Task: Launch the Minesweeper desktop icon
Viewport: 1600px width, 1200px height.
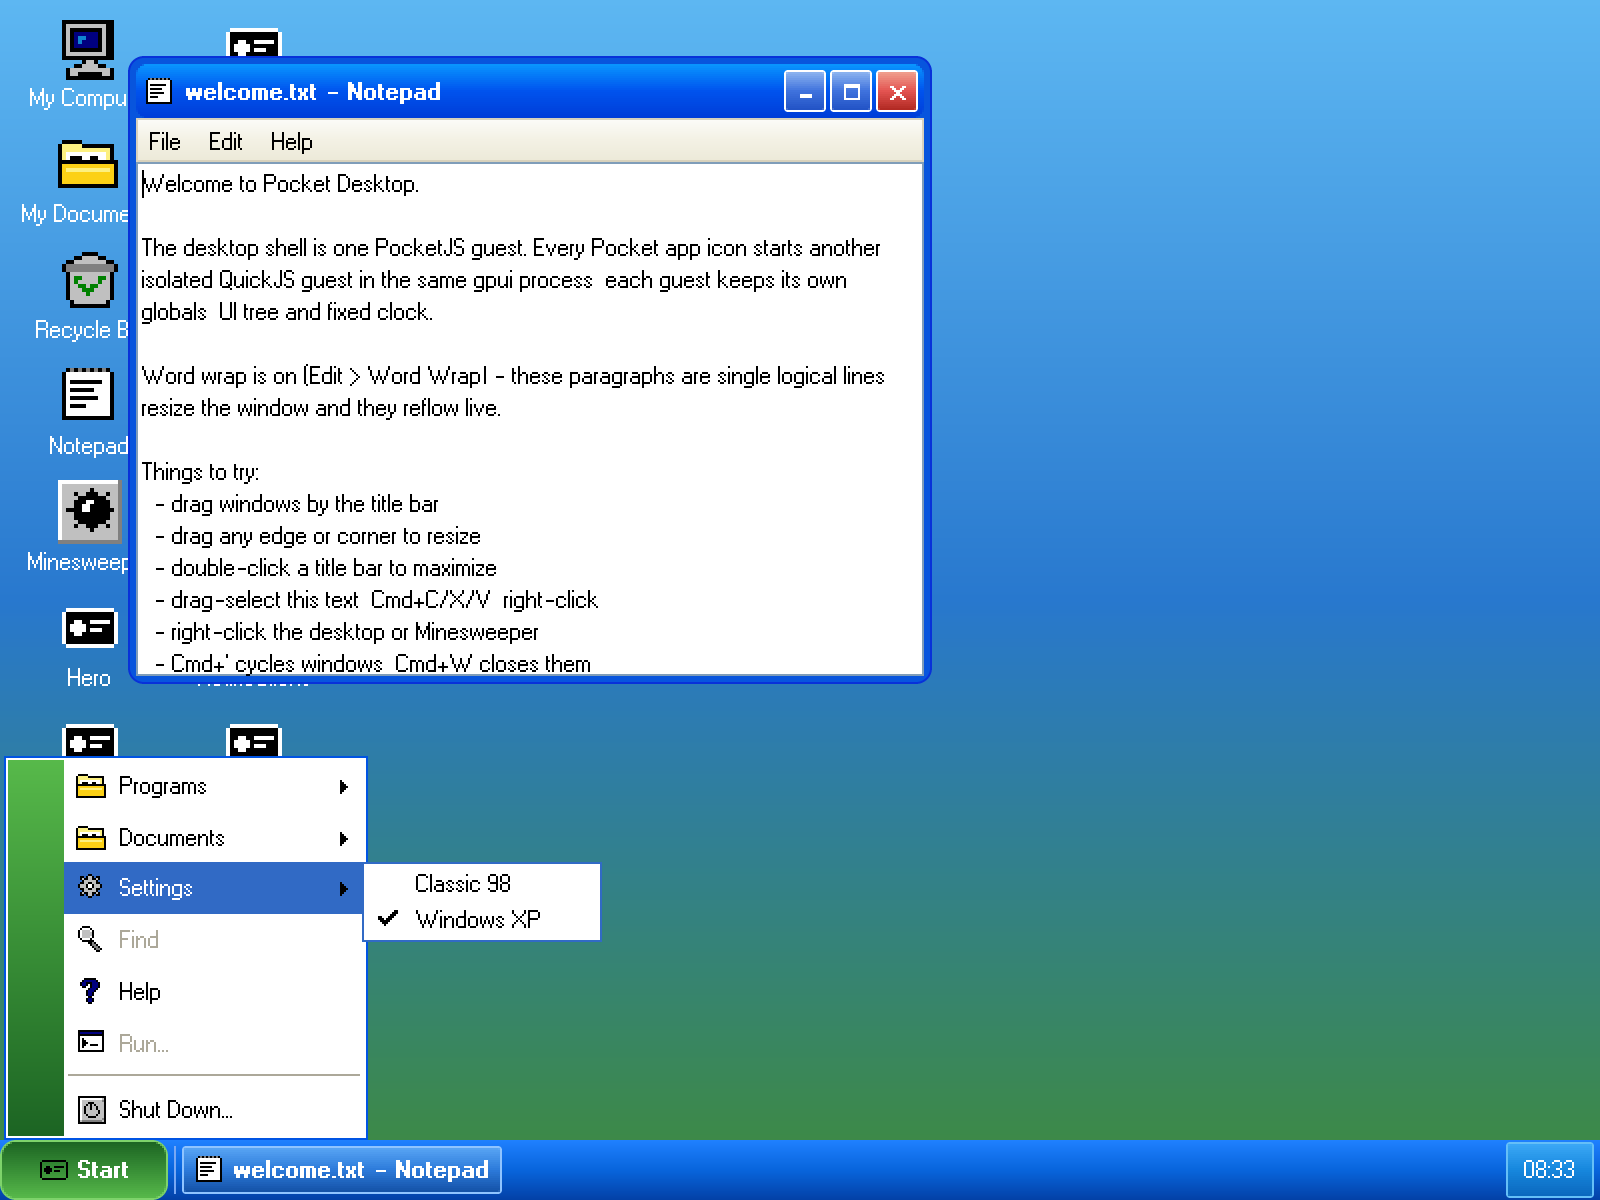Action: click(88, 511)
